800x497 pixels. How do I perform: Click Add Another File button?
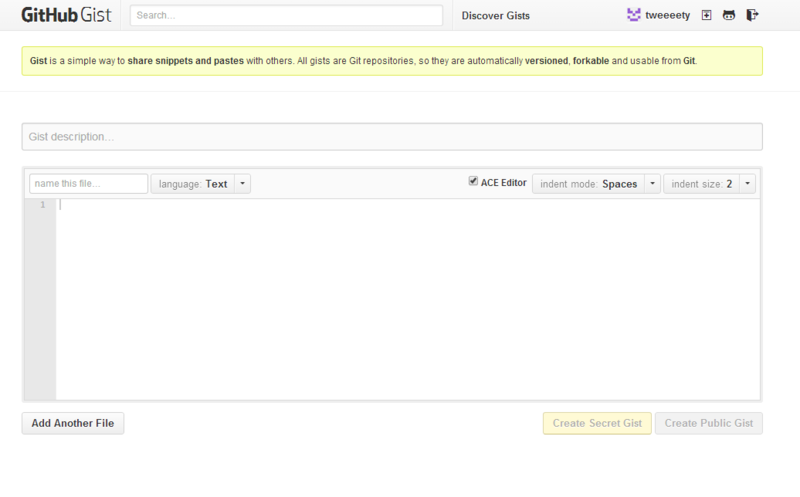point(72,423)
